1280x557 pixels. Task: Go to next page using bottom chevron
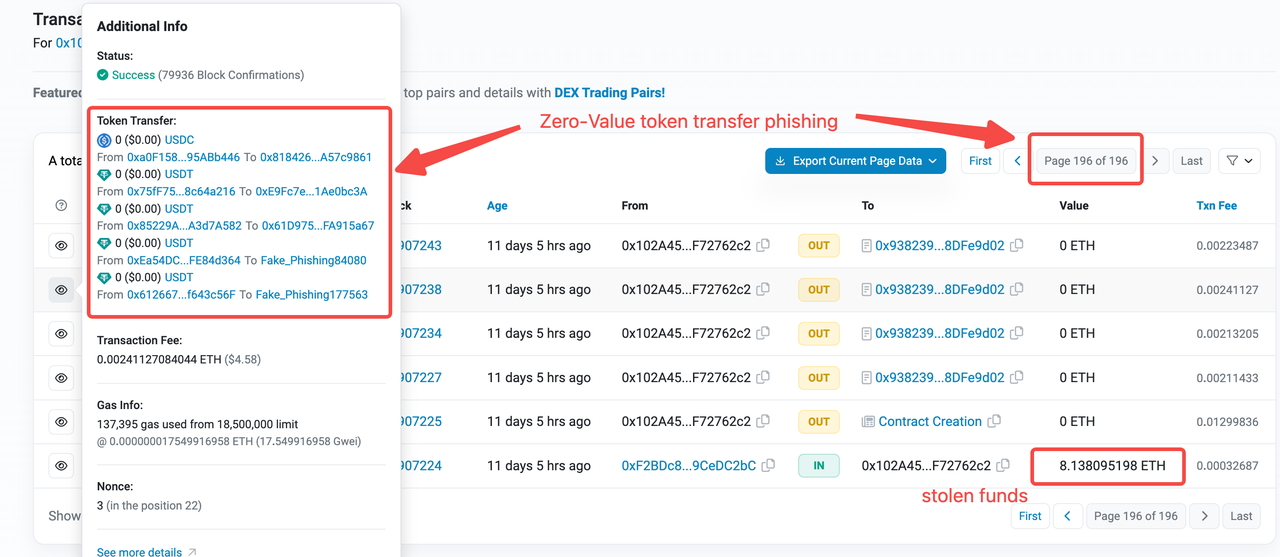[1205, 516]
